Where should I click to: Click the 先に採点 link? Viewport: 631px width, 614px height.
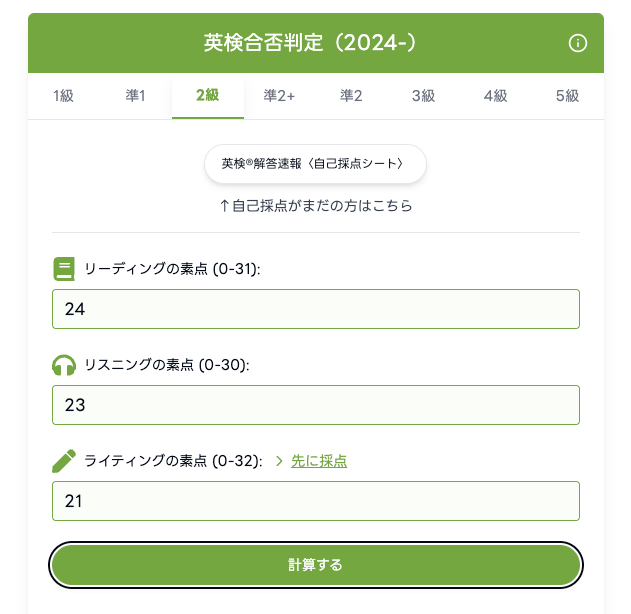[319, 461]
